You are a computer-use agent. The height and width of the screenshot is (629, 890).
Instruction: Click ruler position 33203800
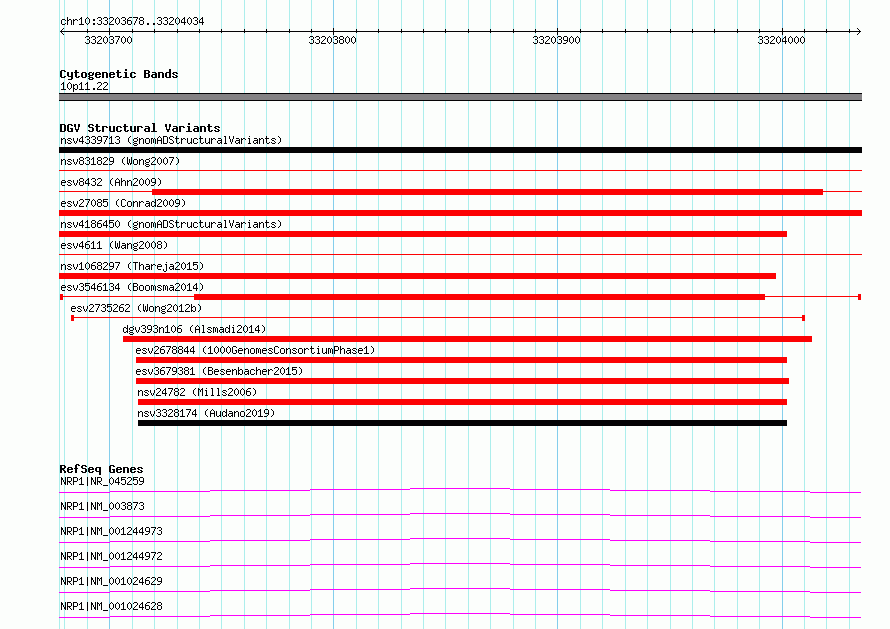[x=333, y=40]
